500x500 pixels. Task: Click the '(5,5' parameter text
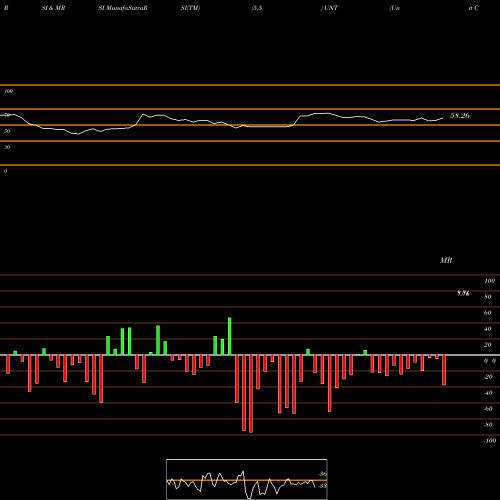pyautogui.click(x=257, y=8)
